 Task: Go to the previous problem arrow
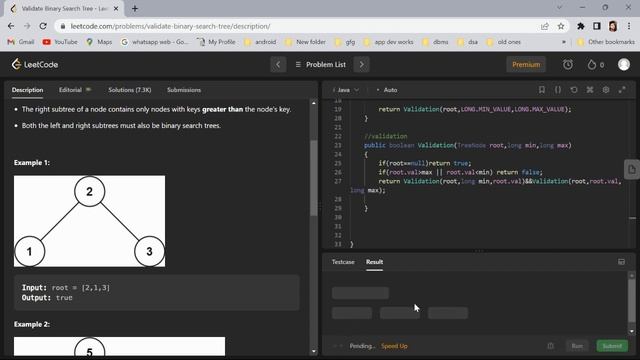click(278, 64)
